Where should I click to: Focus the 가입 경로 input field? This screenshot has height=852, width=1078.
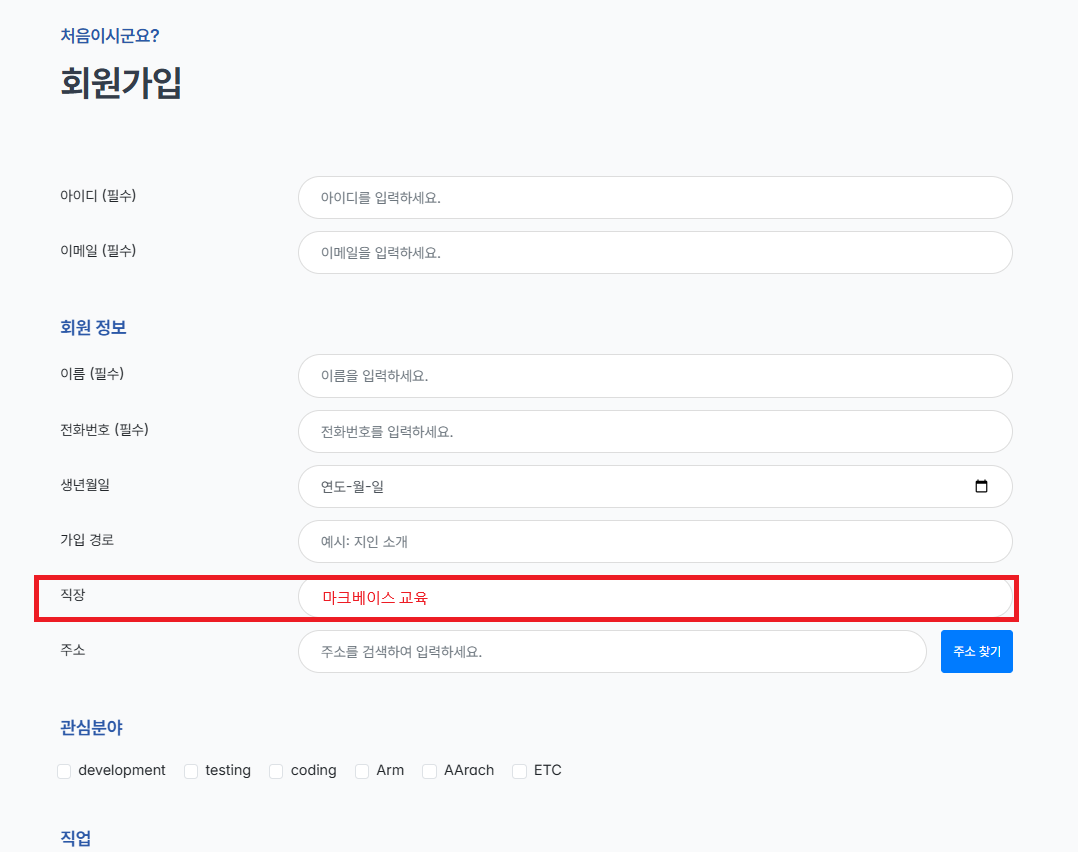click(x=655, y=542)
